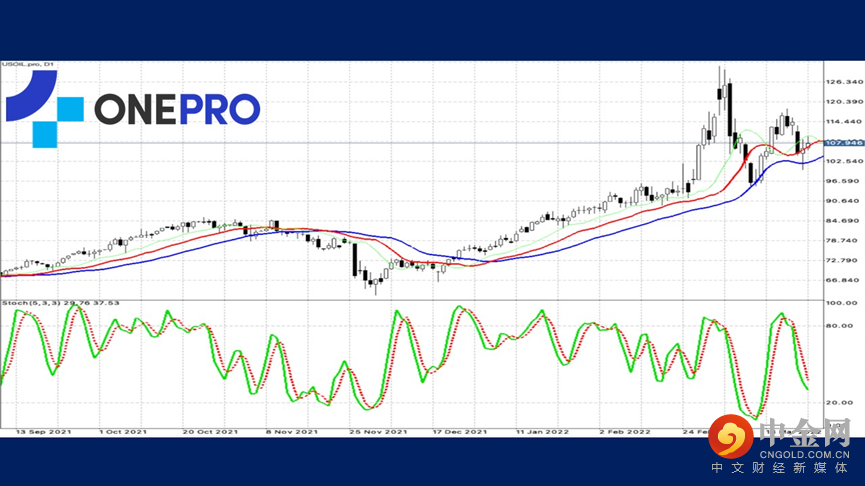Click the 17 Dec 2021 date label
Image resolution: width=865 pixels, height=486 pixels.
(460, 432)
